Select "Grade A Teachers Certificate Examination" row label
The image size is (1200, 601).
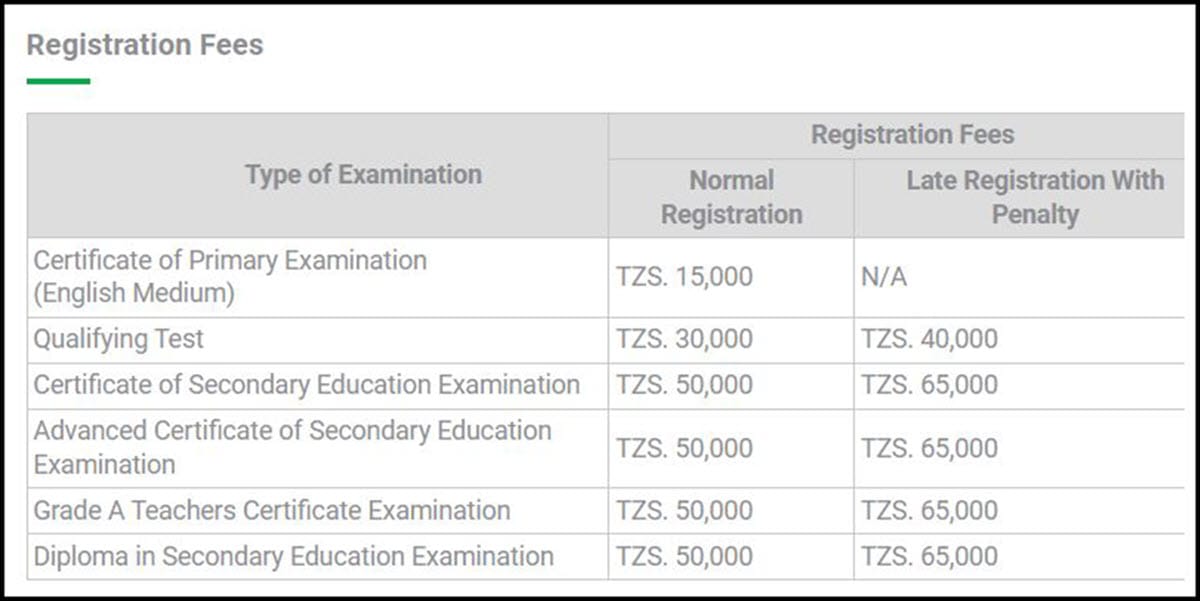click(x=272, y=510)
